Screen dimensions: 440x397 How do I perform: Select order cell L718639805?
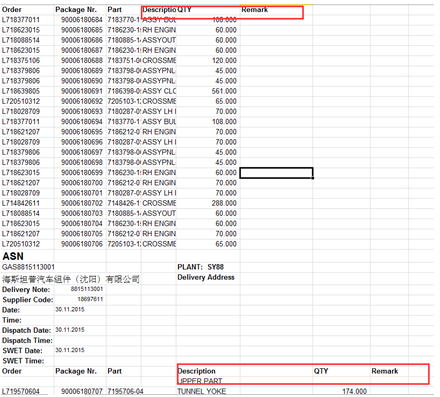21,91
